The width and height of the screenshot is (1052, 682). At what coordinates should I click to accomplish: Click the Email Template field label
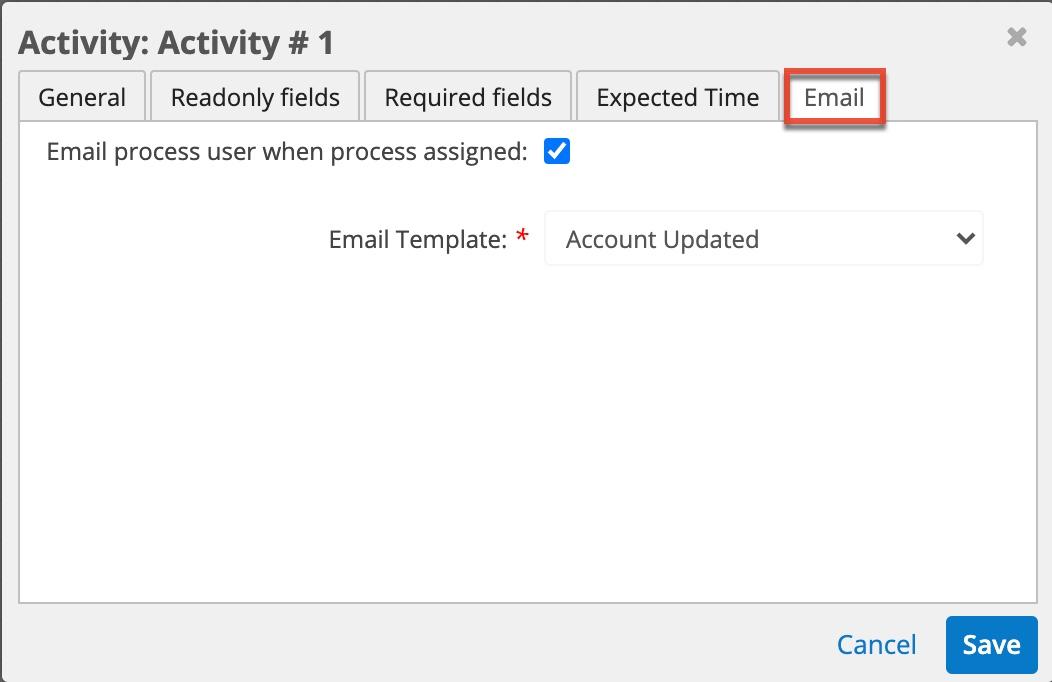pos(418,240)
